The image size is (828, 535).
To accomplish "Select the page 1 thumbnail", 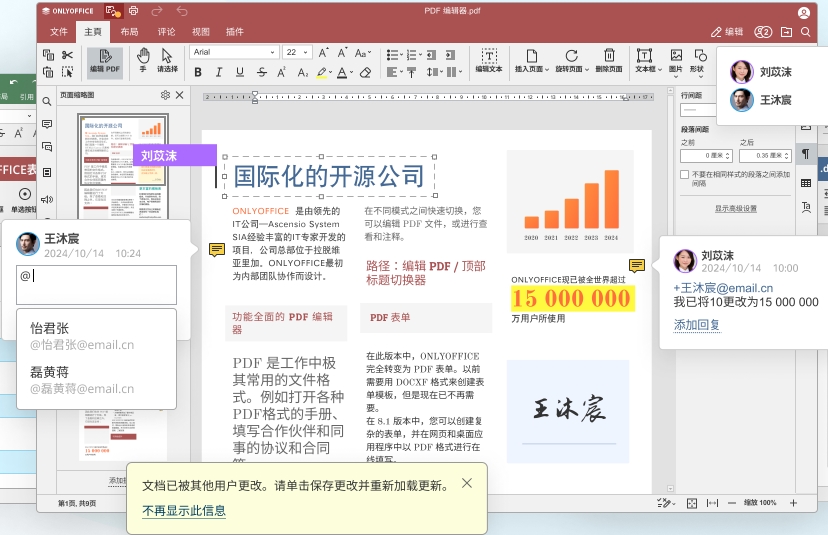I will pyautogui.click(x=123, y=149).
